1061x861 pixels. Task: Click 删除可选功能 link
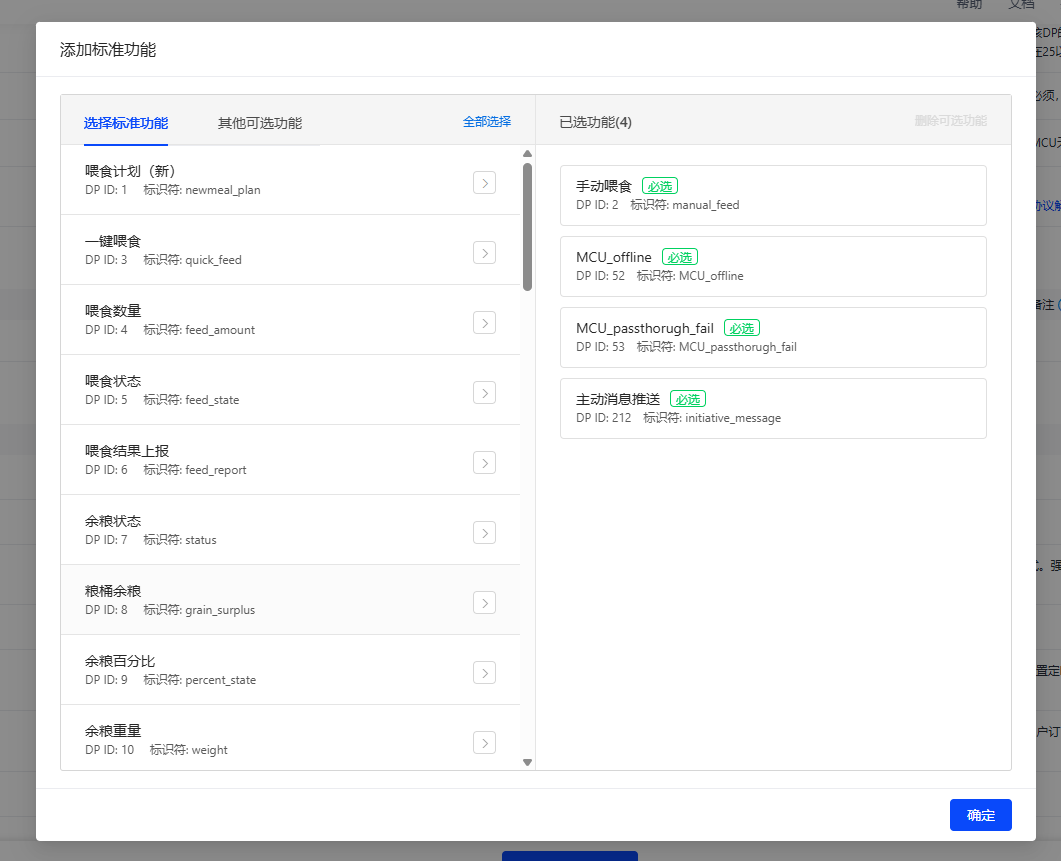pos(950,121)
